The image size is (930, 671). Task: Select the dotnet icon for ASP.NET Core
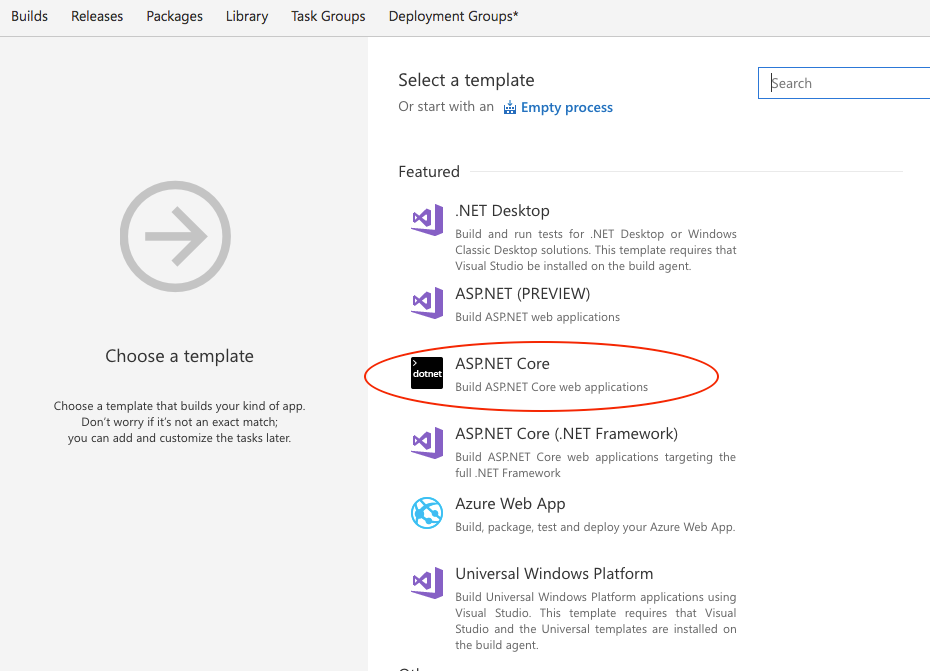point(427,373)
